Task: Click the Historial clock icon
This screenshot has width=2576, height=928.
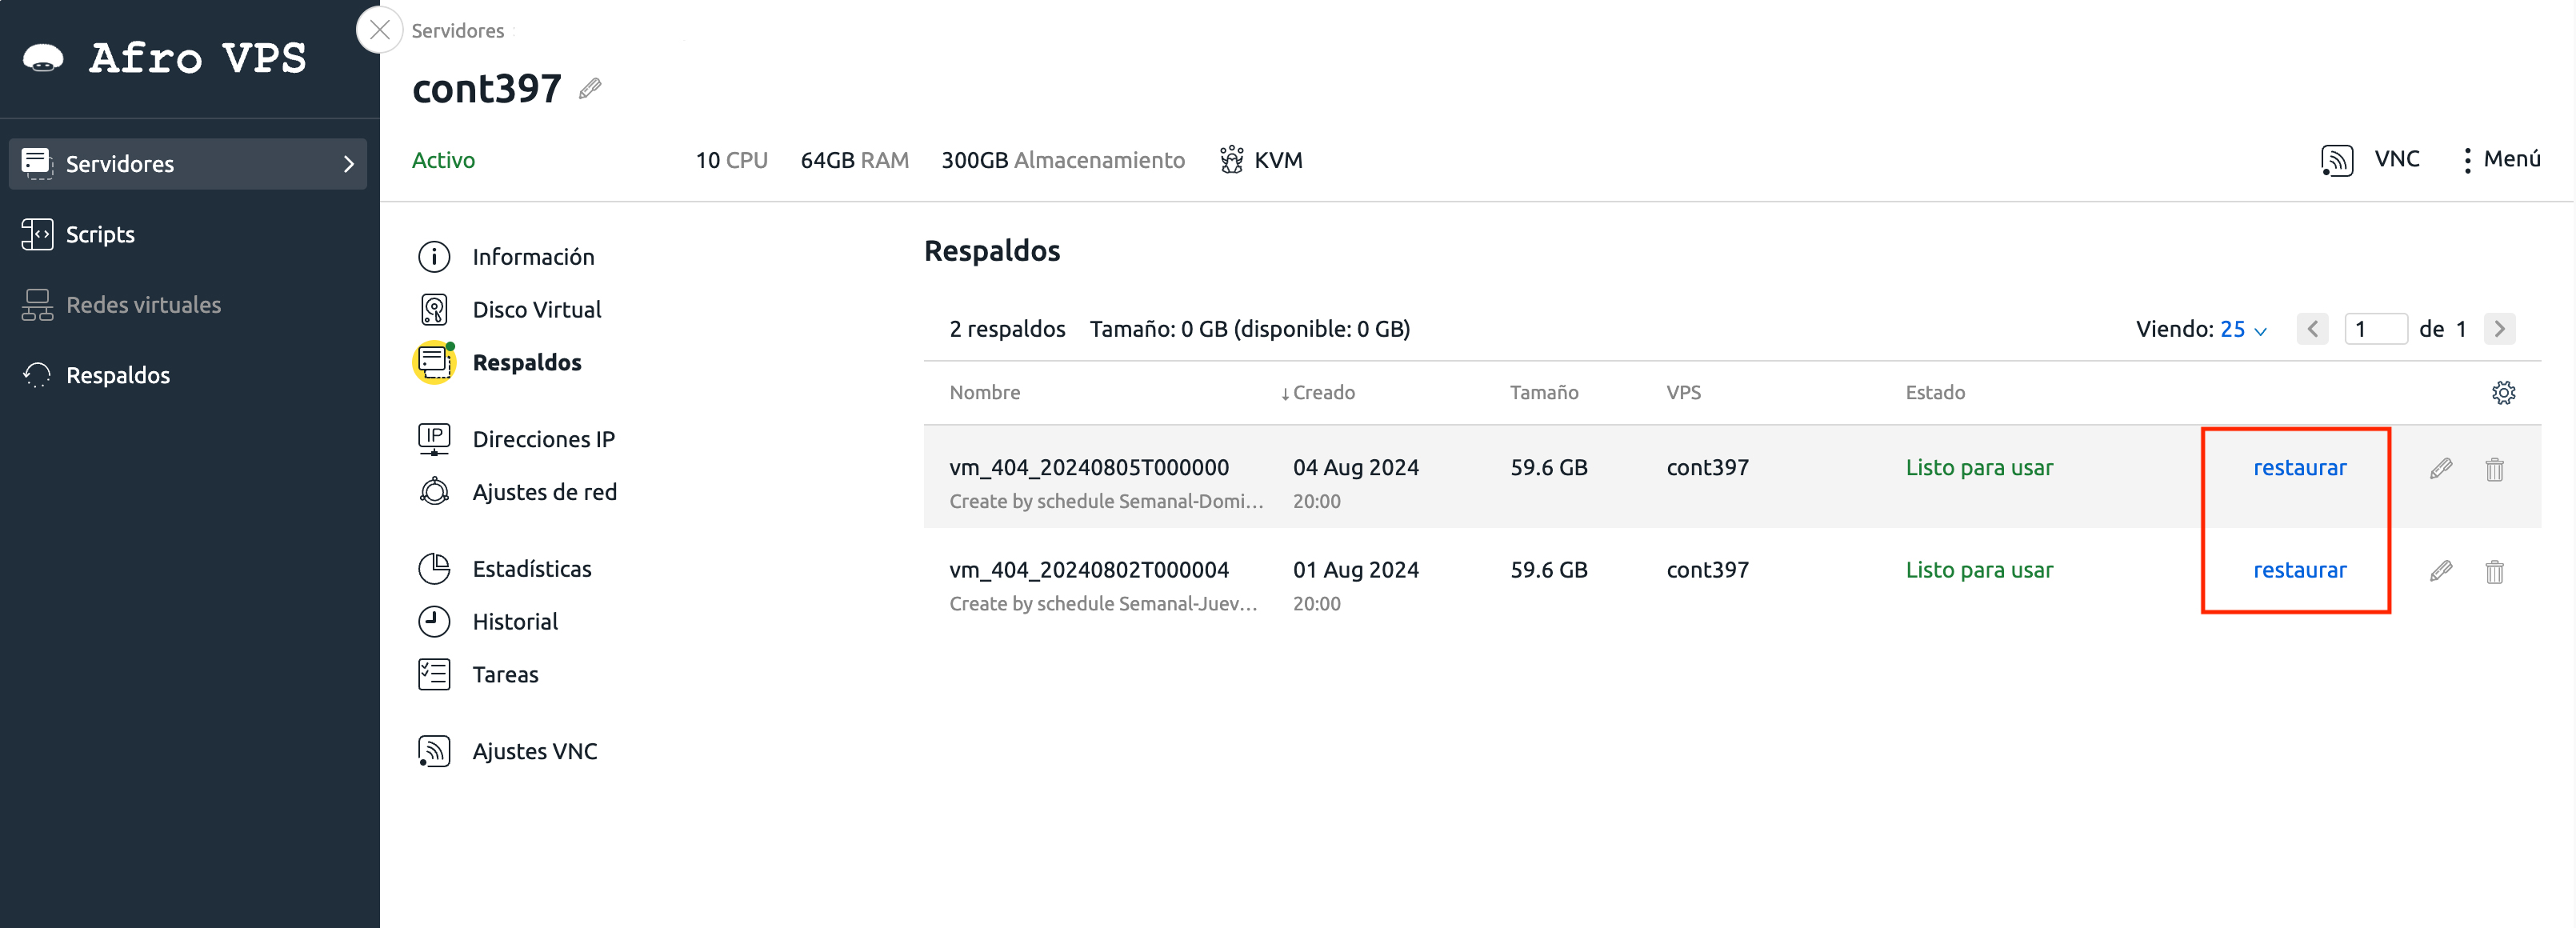Action: [434, 622]
